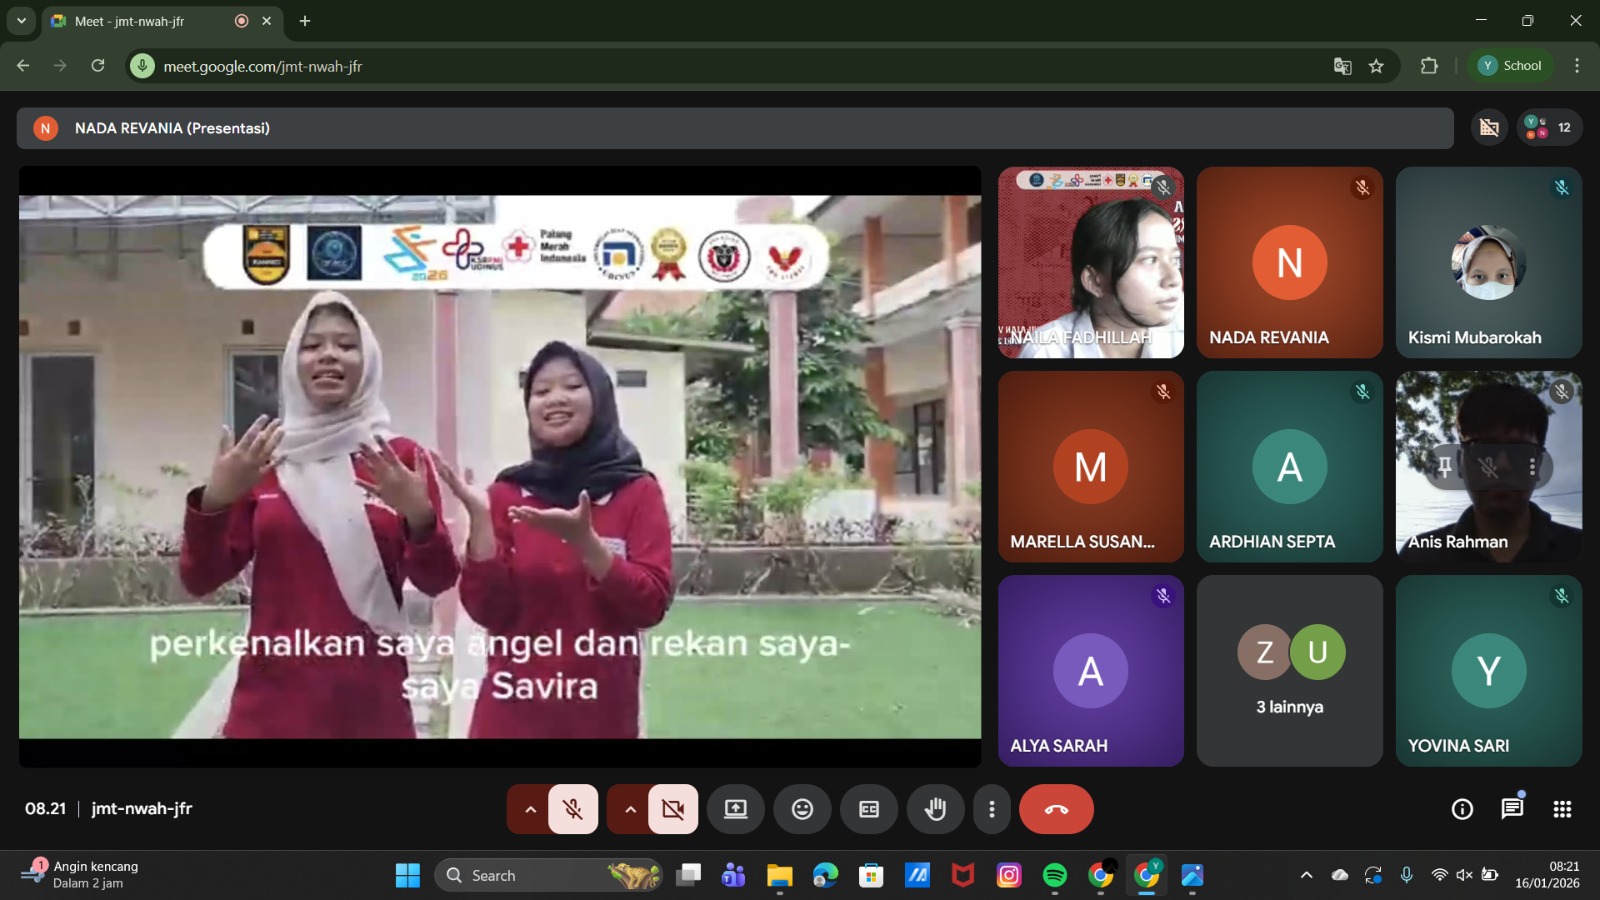The width and height of the screenshot is (1600, 900).
Task: Click the tile showing 3 lainnya
Action: [1289, 670]
